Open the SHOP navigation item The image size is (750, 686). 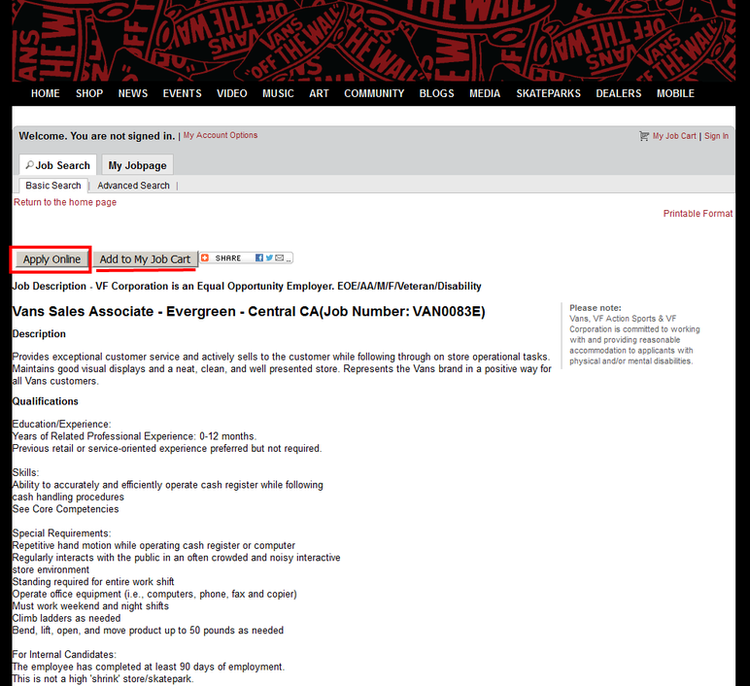coord(89,93)
